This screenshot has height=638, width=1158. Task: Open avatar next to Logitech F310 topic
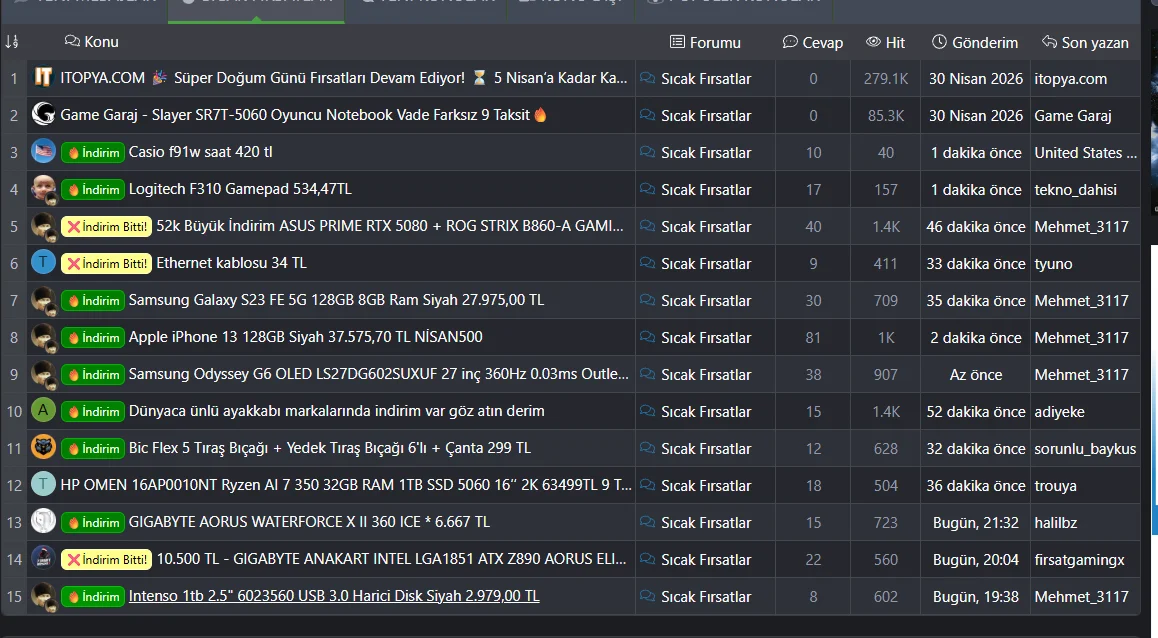(x=44, y=189)
